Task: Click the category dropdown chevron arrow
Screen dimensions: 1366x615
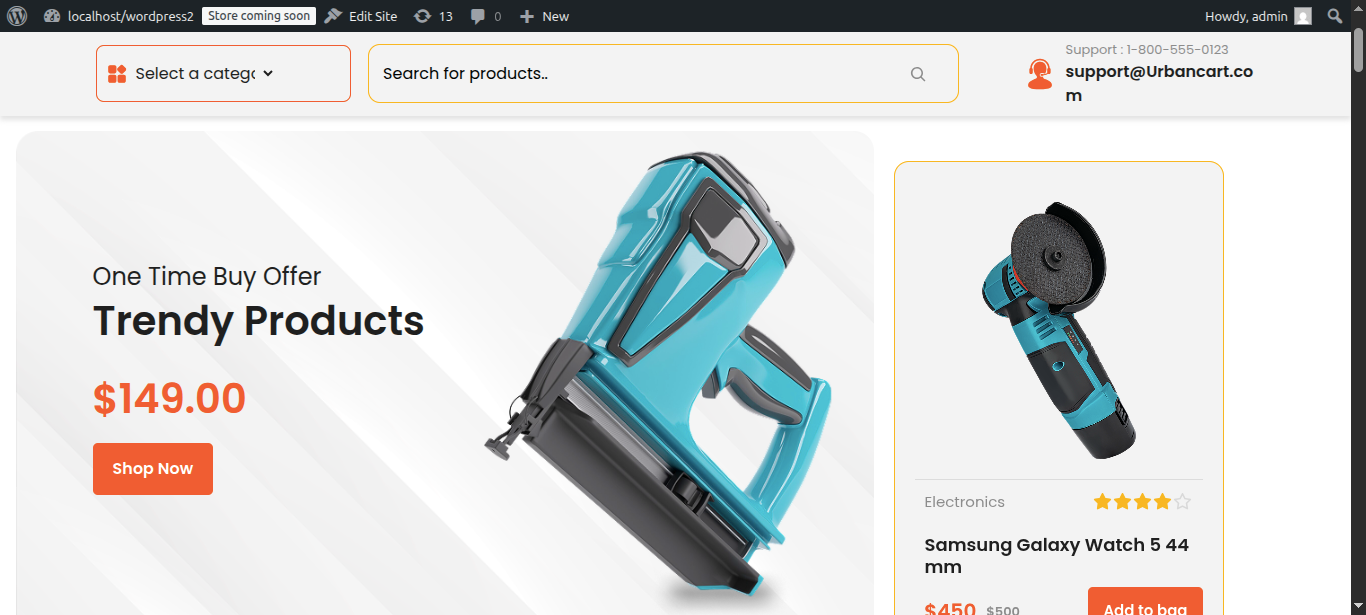Action: [268, 74]
